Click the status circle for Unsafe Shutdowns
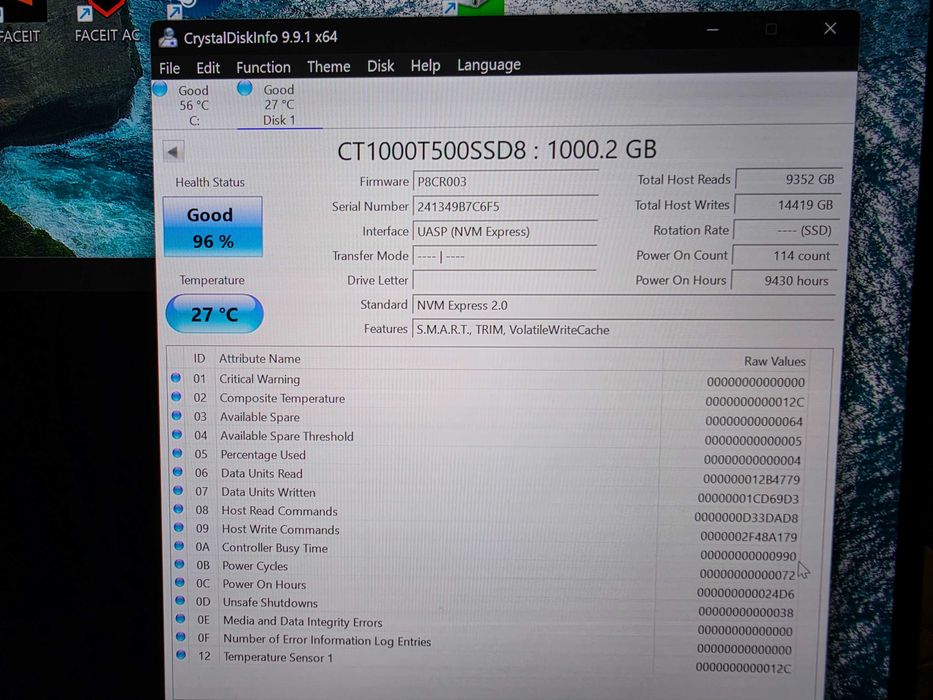This screenshot has height=700, width=933. click(180, 600)
